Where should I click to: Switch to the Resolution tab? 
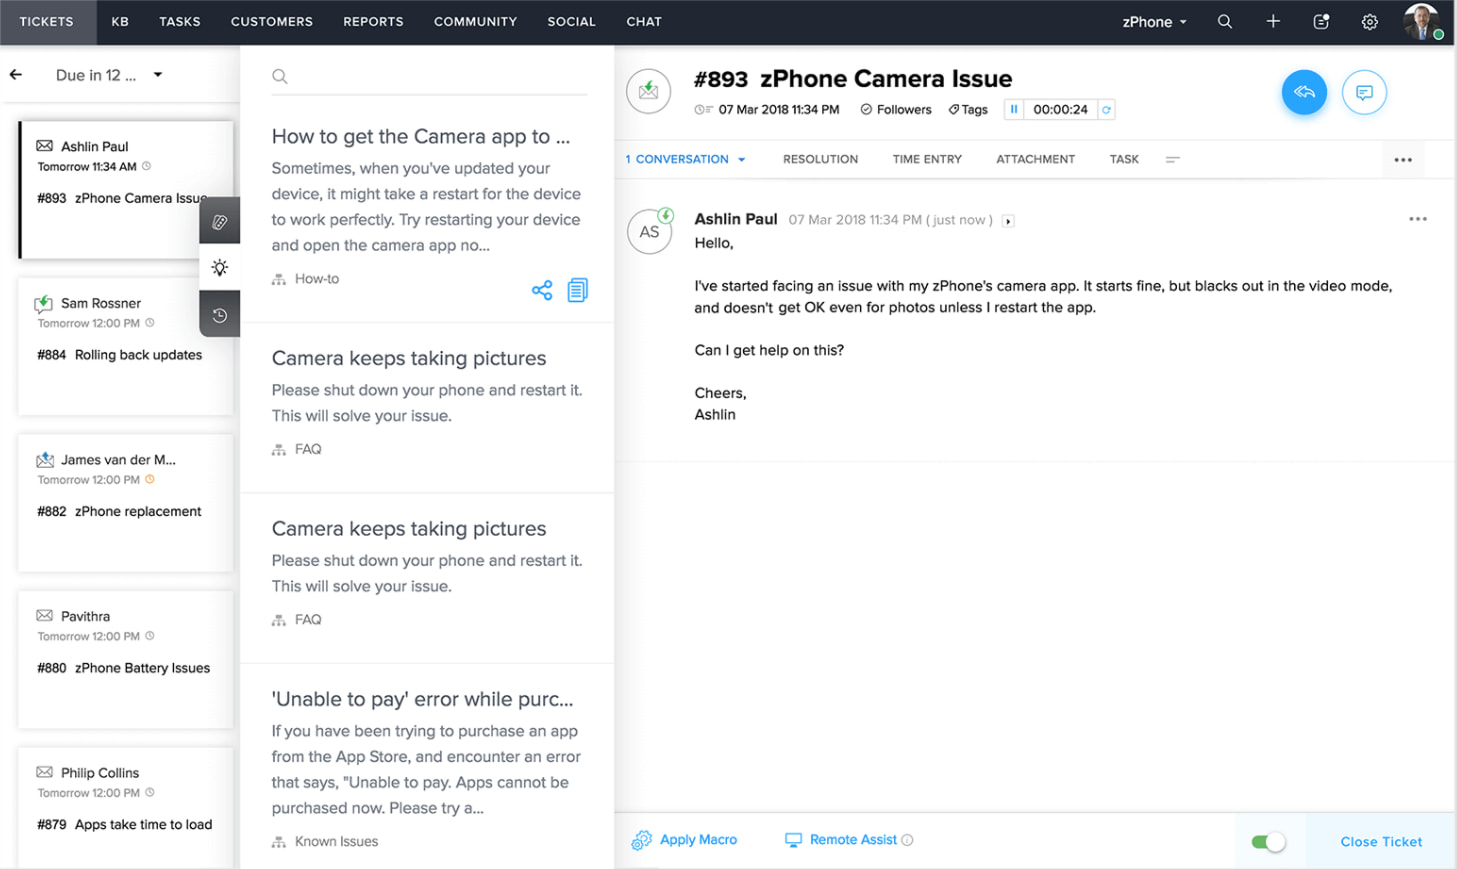tap(820, 159)
